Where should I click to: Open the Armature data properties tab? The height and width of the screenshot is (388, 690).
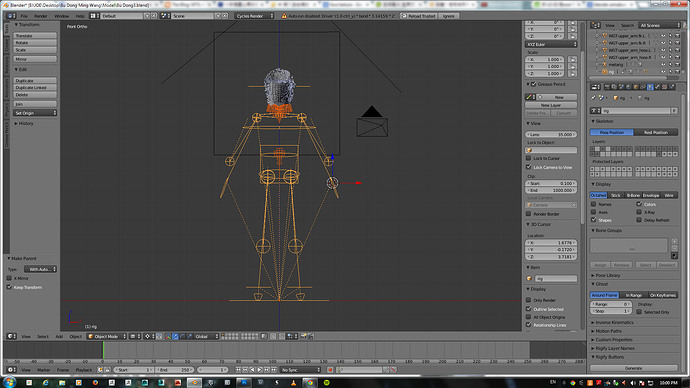[650, 87]
